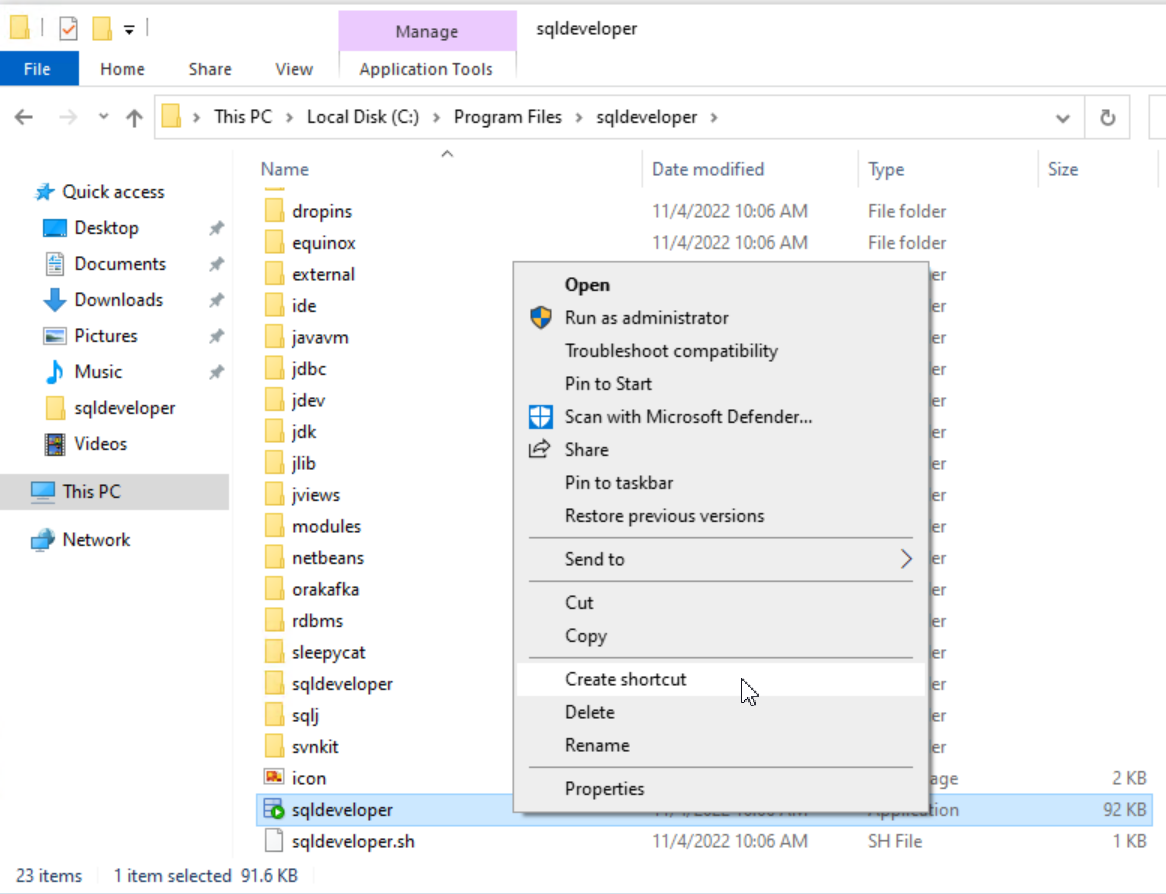The height and width of the screenshot is (894, 1166).
Task: Open the Recent locations dropdown arrow
Action: click(103, 117)
